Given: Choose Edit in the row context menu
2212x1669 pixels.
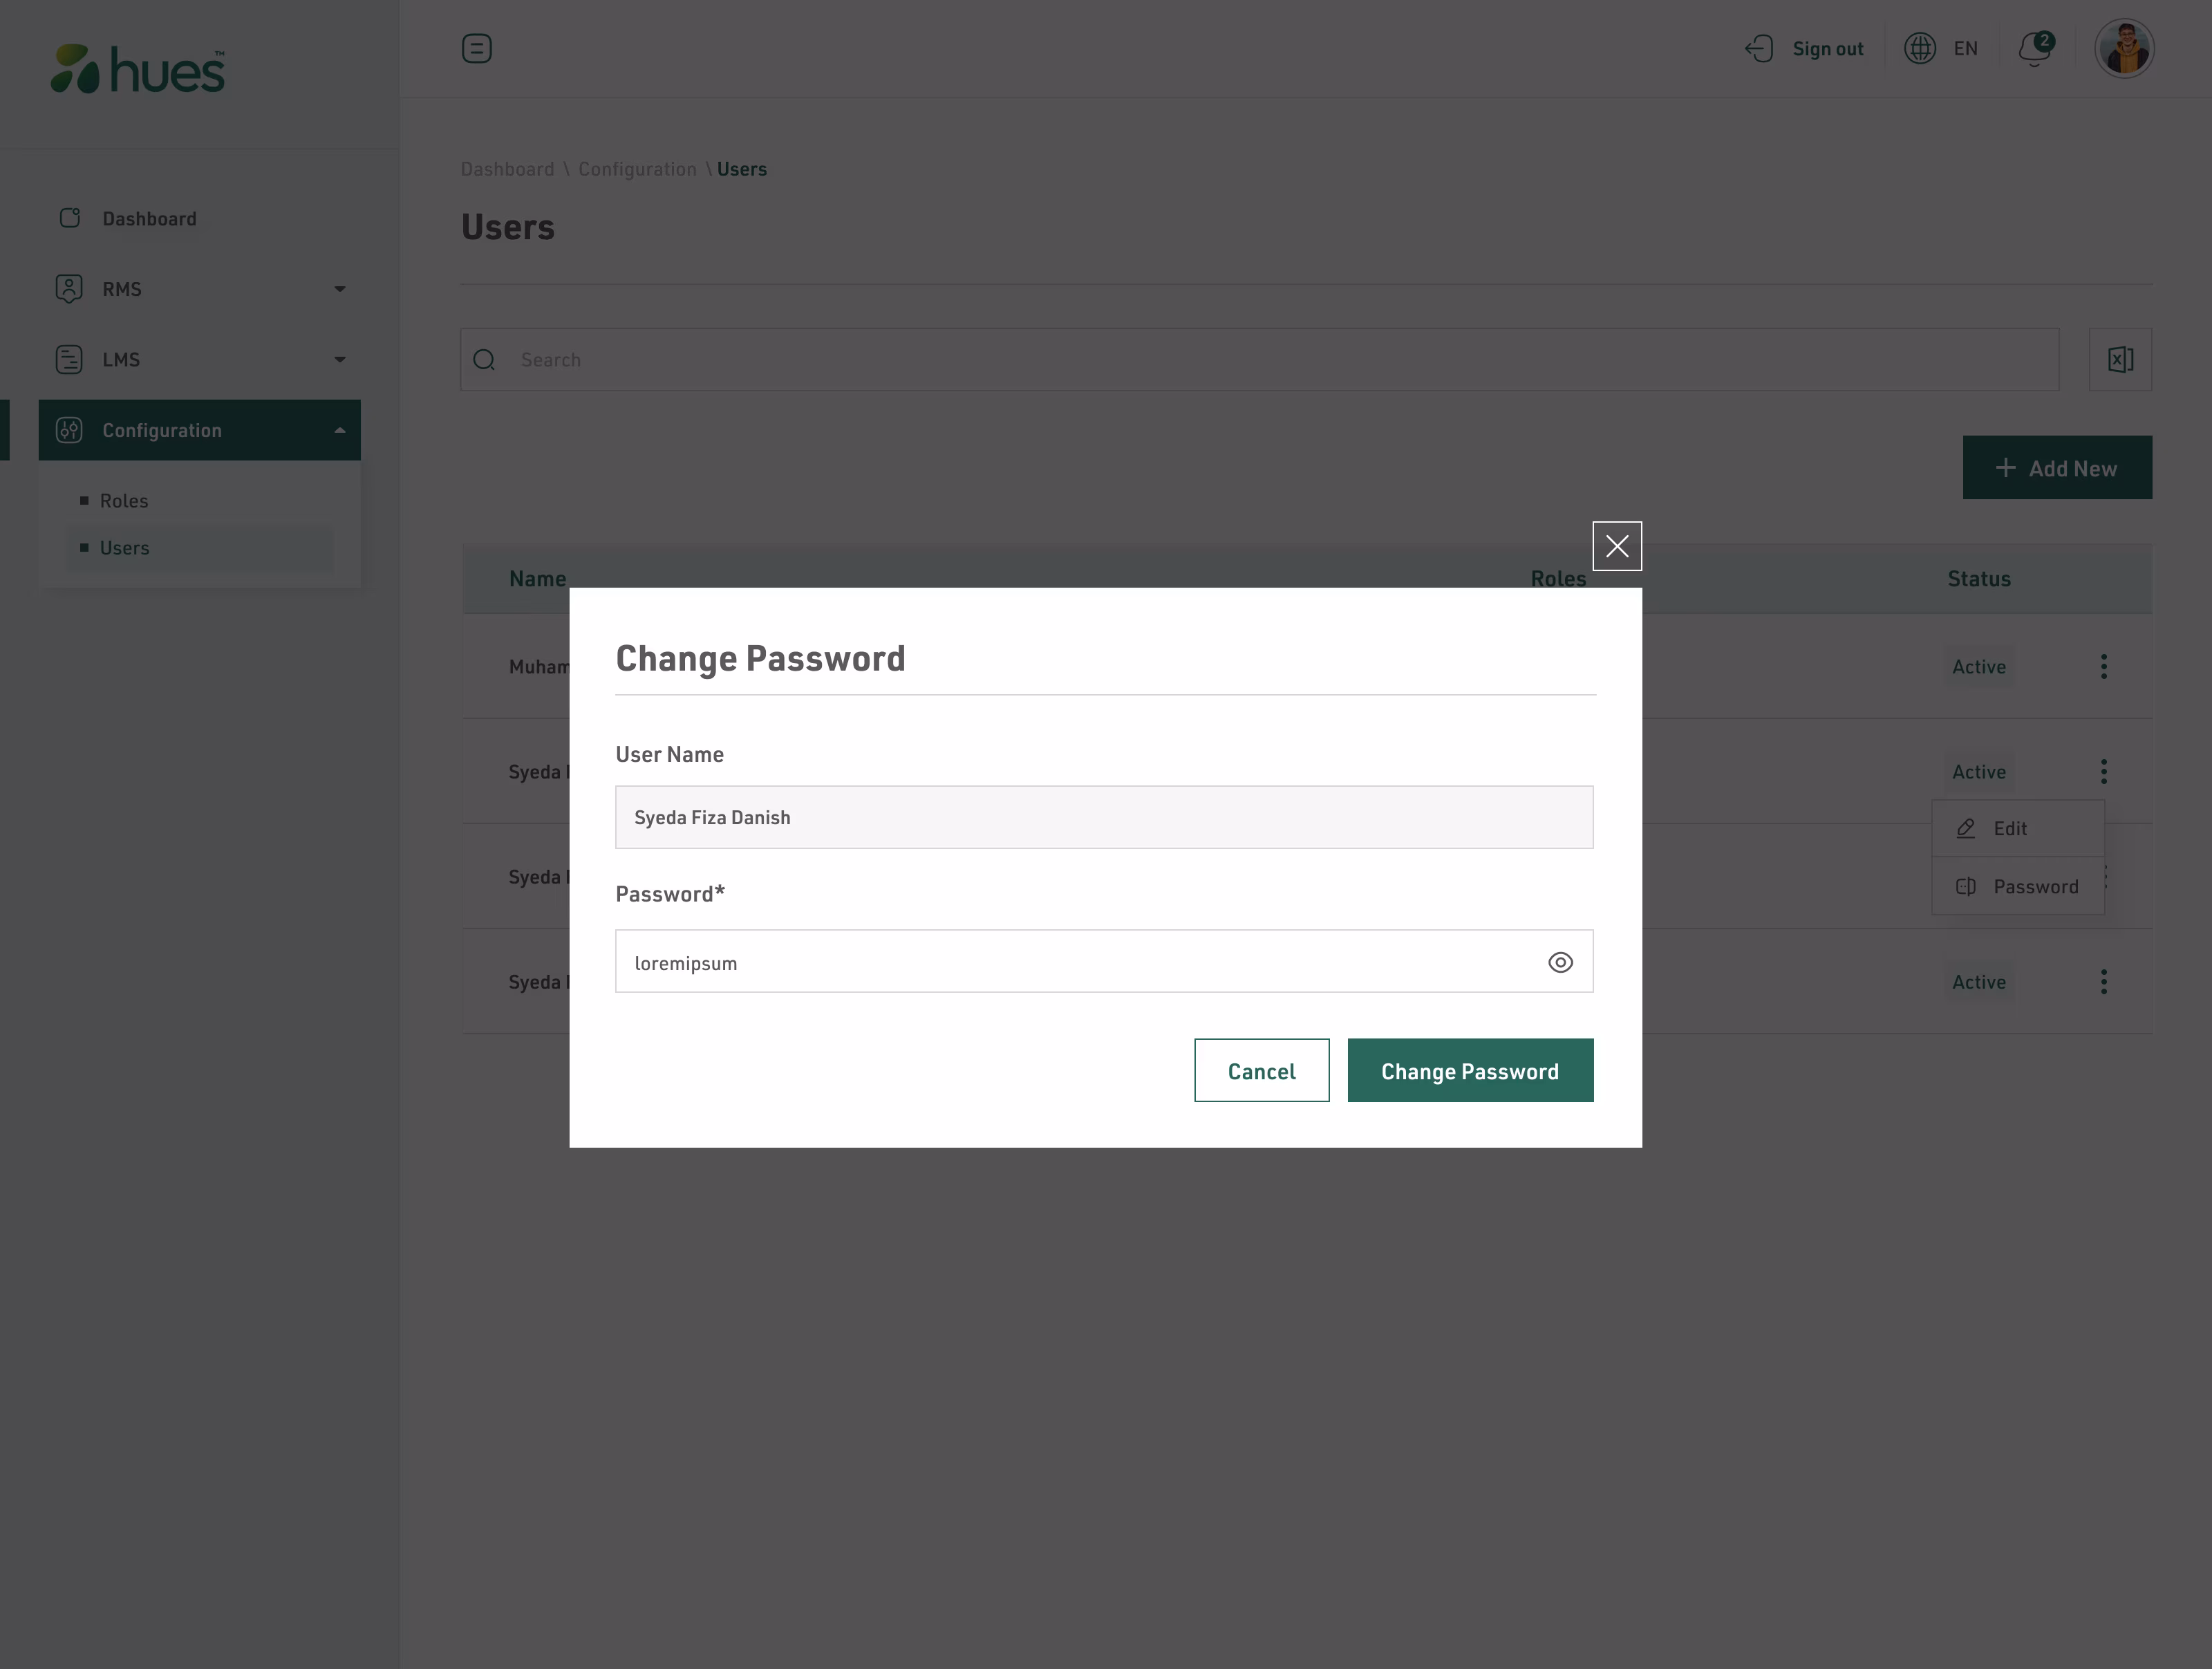Looking at the screenshot, I should (x=2017, y=828).
